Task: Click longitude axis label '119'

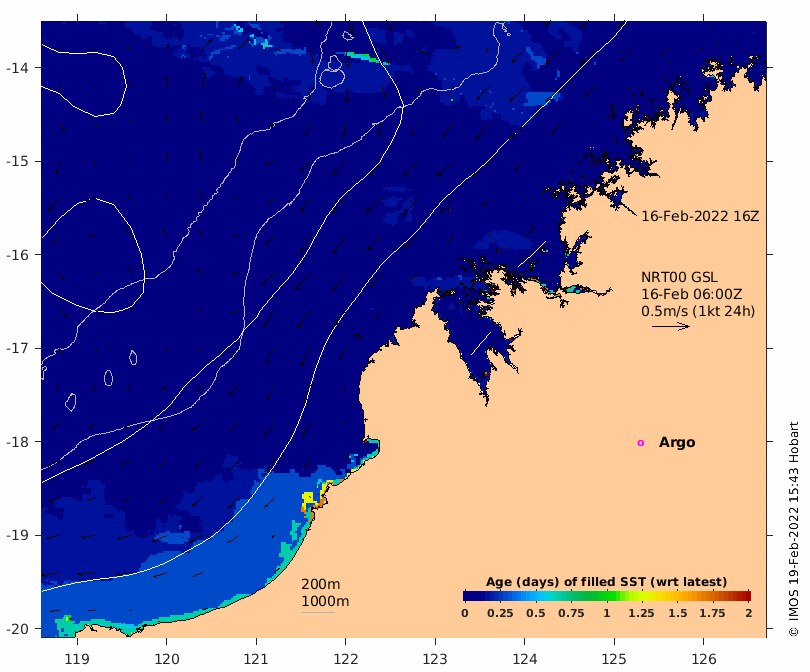Action: (77, 659)
